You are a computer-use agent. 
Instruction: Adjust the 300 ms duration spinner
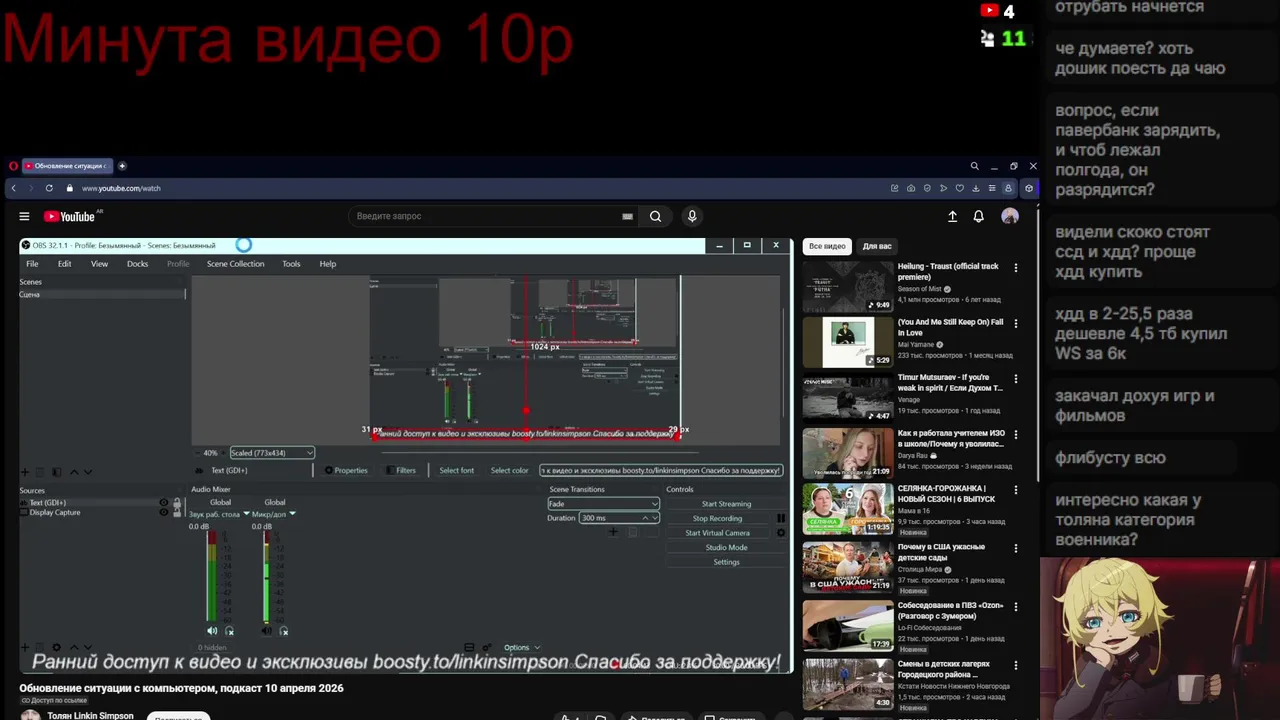(x=619, y=518)
